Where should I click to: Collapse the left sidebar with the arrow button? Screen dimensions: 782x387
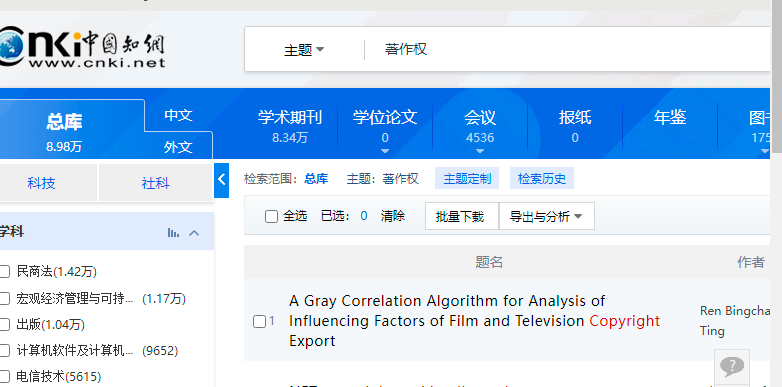coord(222,180)
